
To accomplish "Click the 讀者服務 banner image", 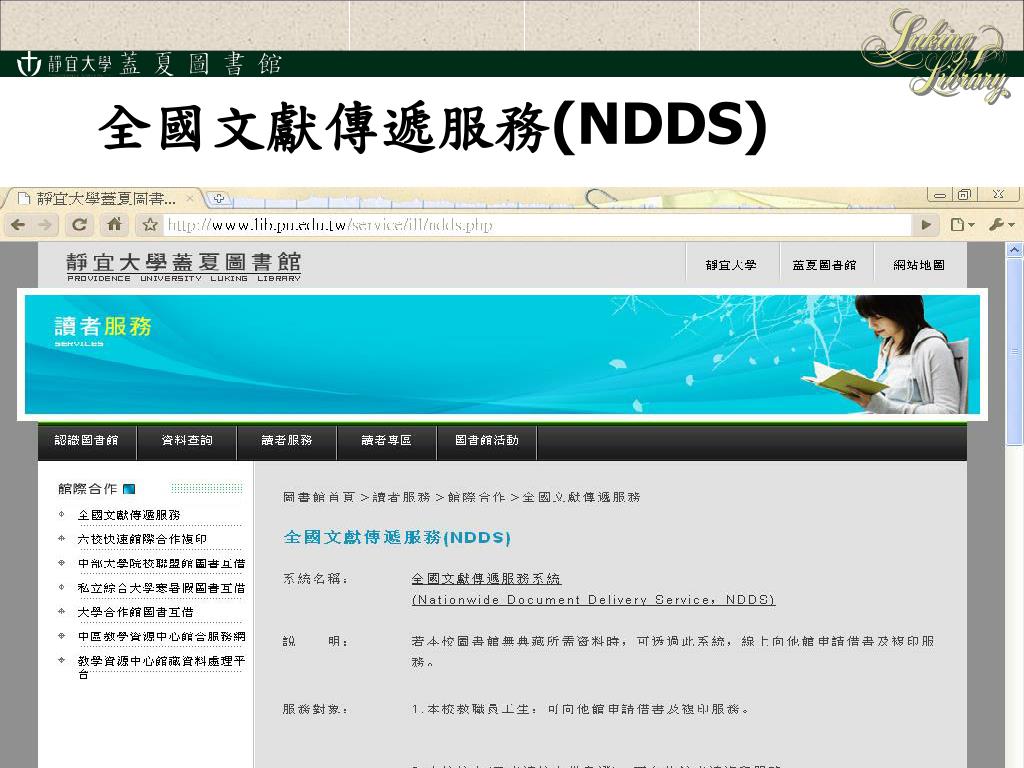I will click(502, 355).
